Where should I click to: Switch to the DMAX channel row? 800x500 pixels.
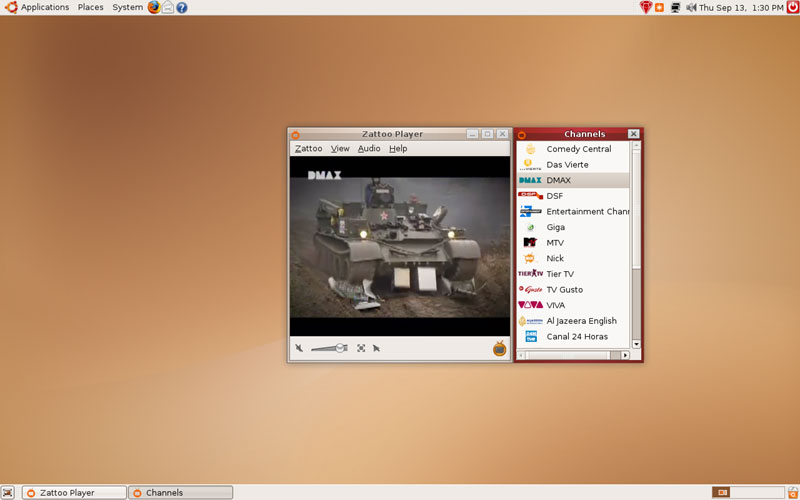573,180
